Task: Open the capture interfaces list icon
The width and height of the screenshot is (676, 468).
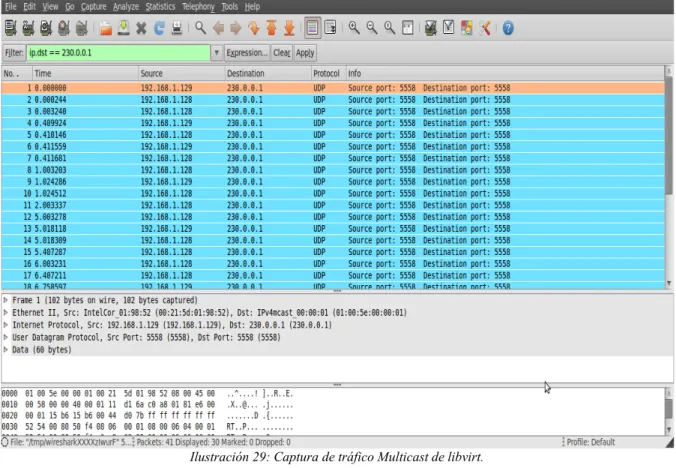Action: 11,28
